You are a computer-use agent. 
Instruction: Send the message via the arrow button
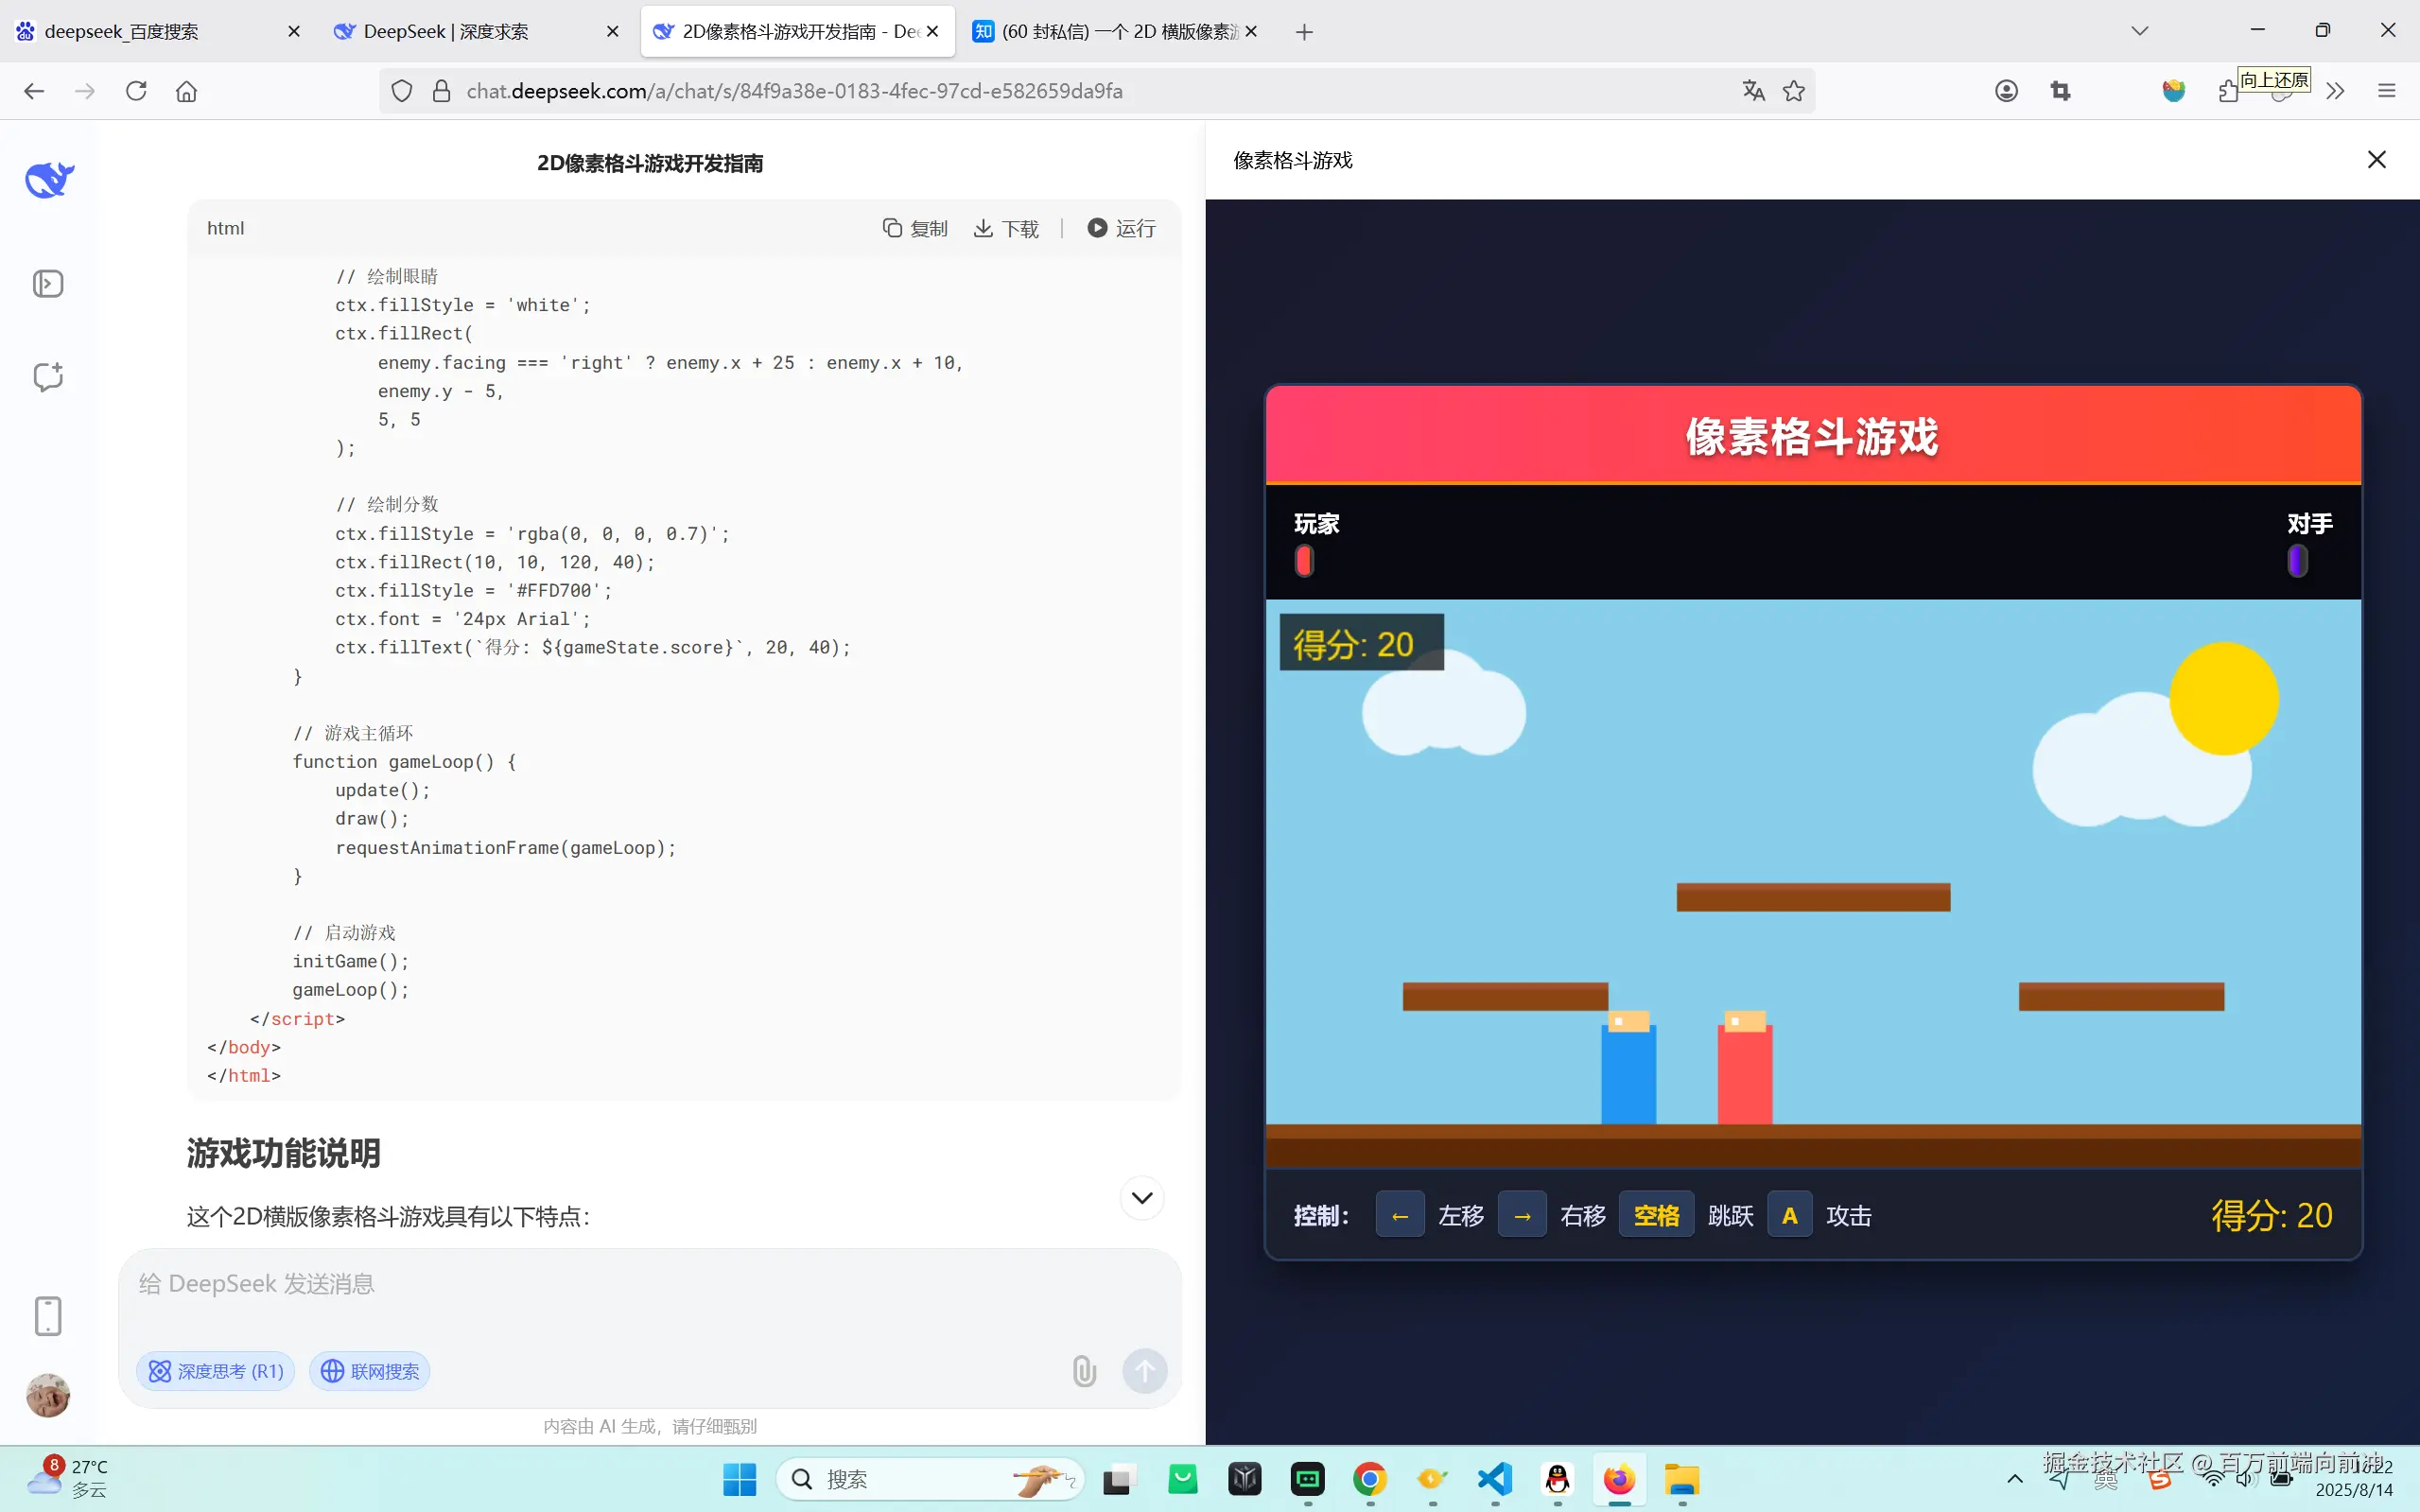pyautogui.click(x=1145, y=1371)
